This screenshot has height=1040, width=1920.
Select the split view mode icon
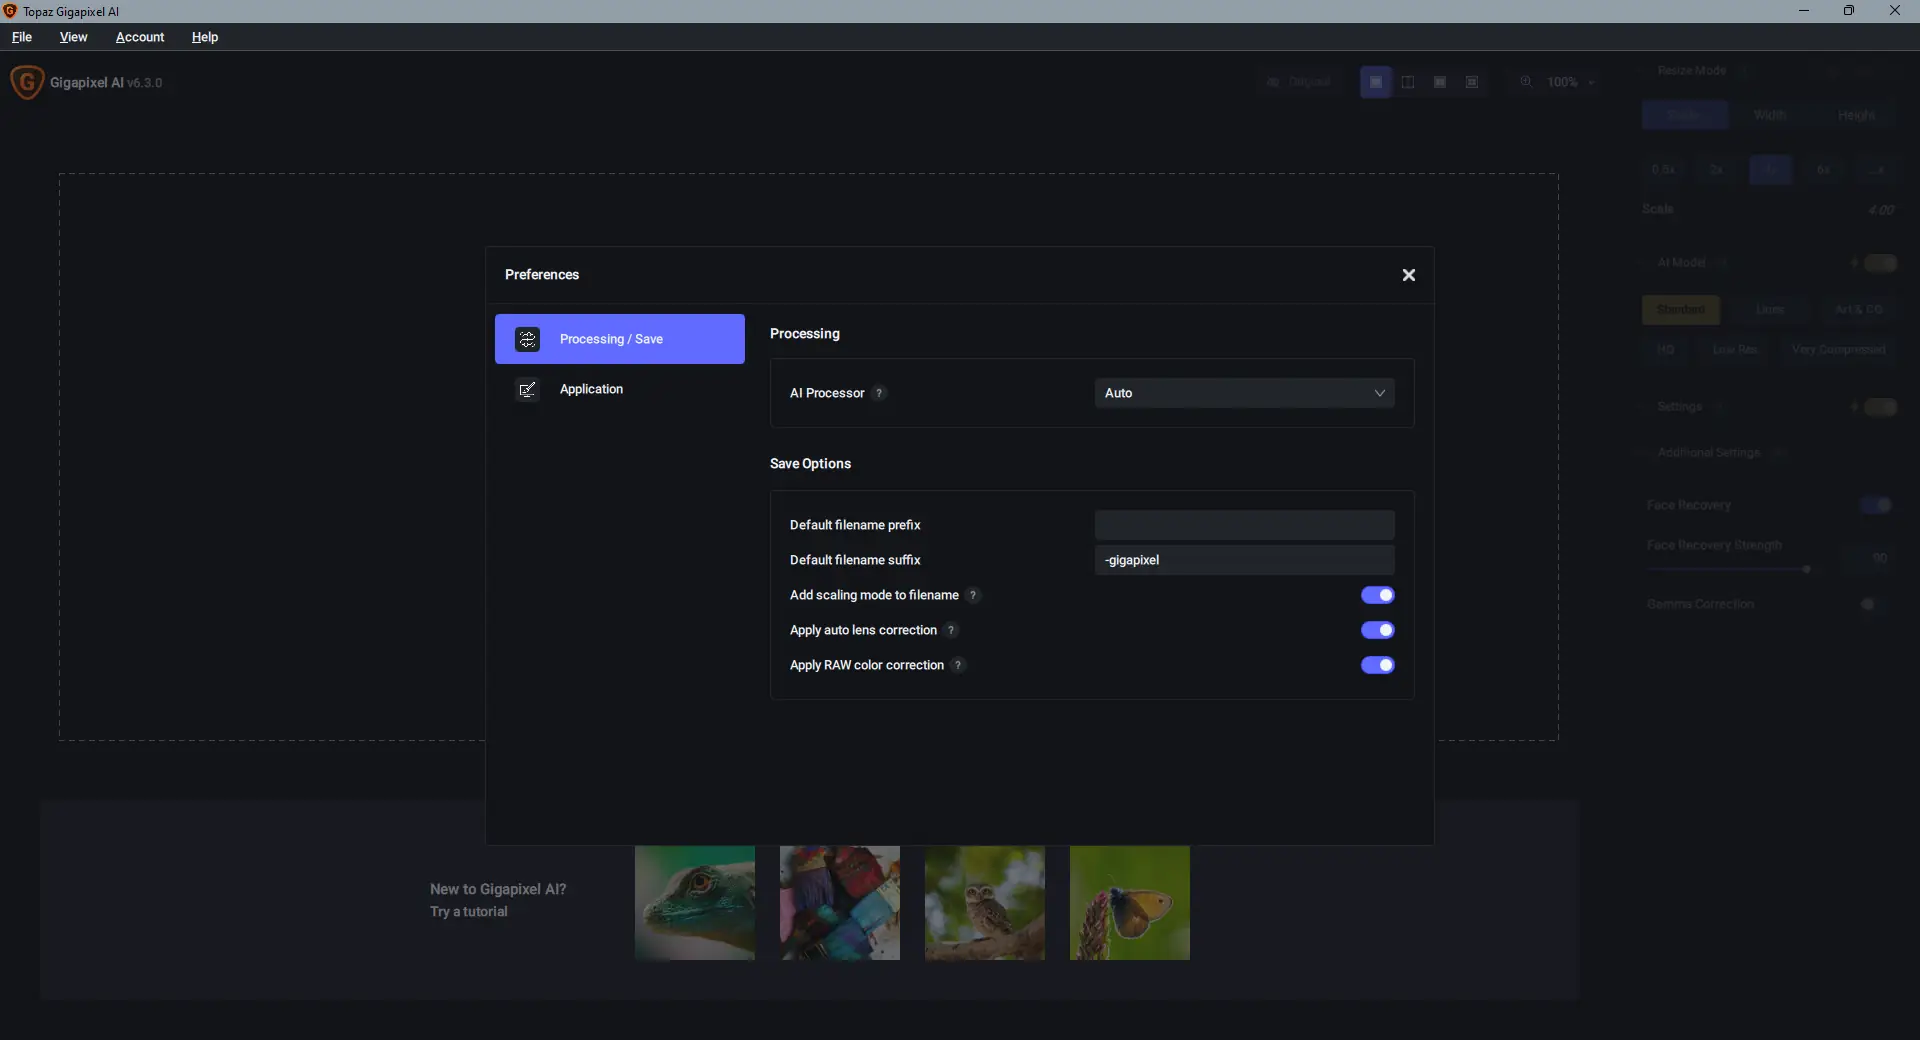point(1408,82)
